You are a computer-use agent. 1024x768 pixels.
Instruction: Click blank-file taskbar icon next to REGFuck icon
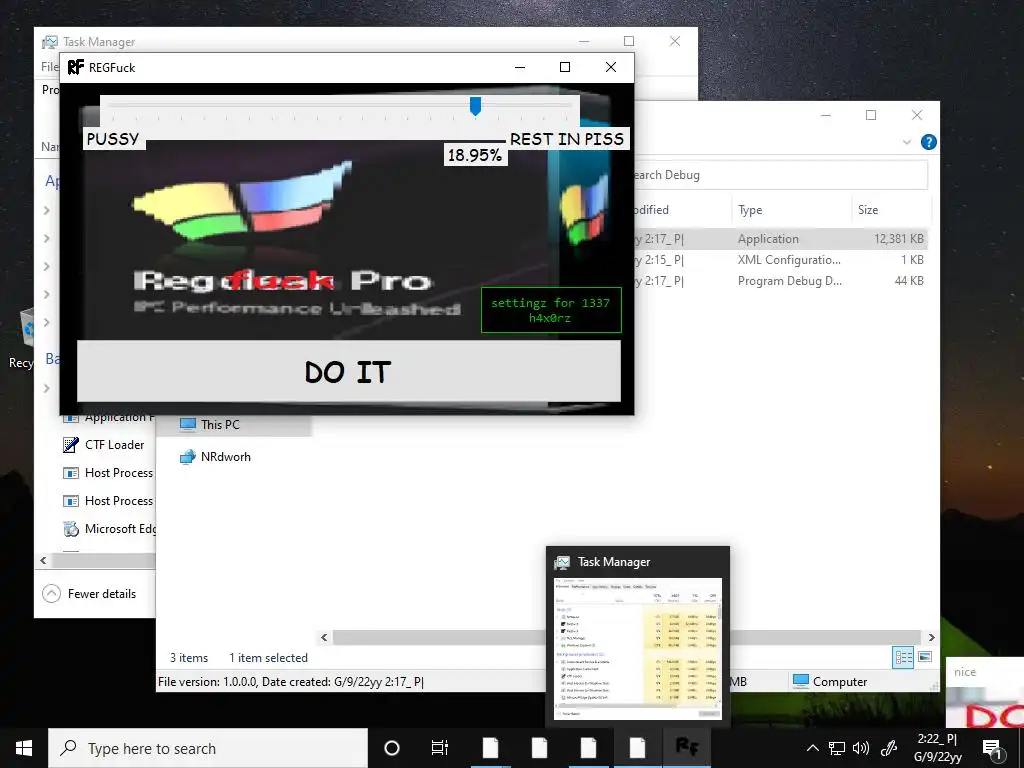(x=637, y=748)
